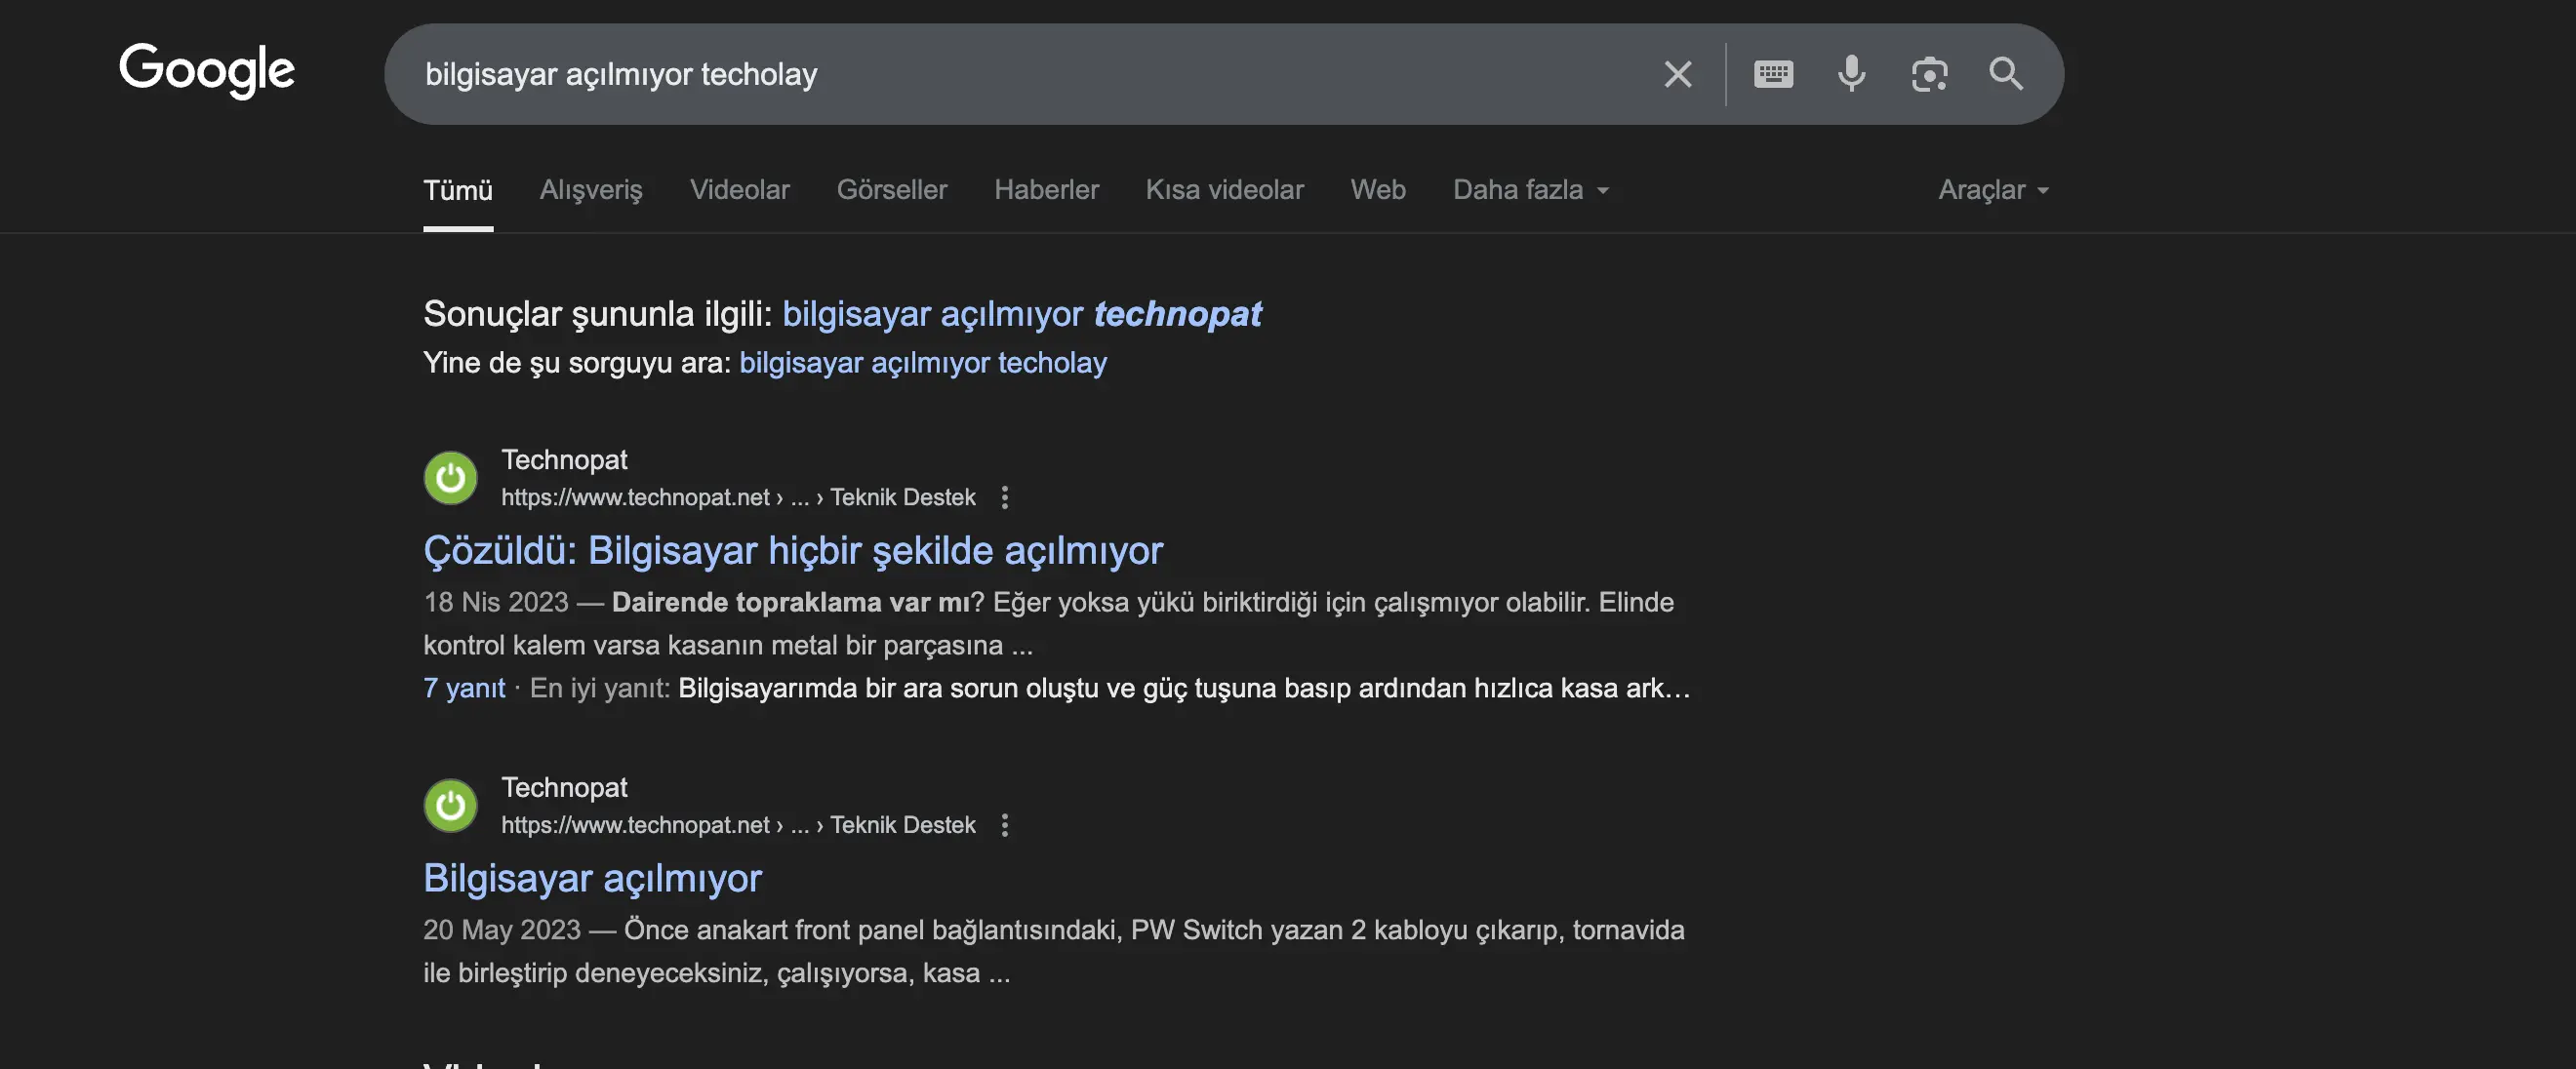This screenshot has height=1069, width=2576.
Task: Click Technopat favicon of 'Çözüldü' result
Action: click(451, 478)
